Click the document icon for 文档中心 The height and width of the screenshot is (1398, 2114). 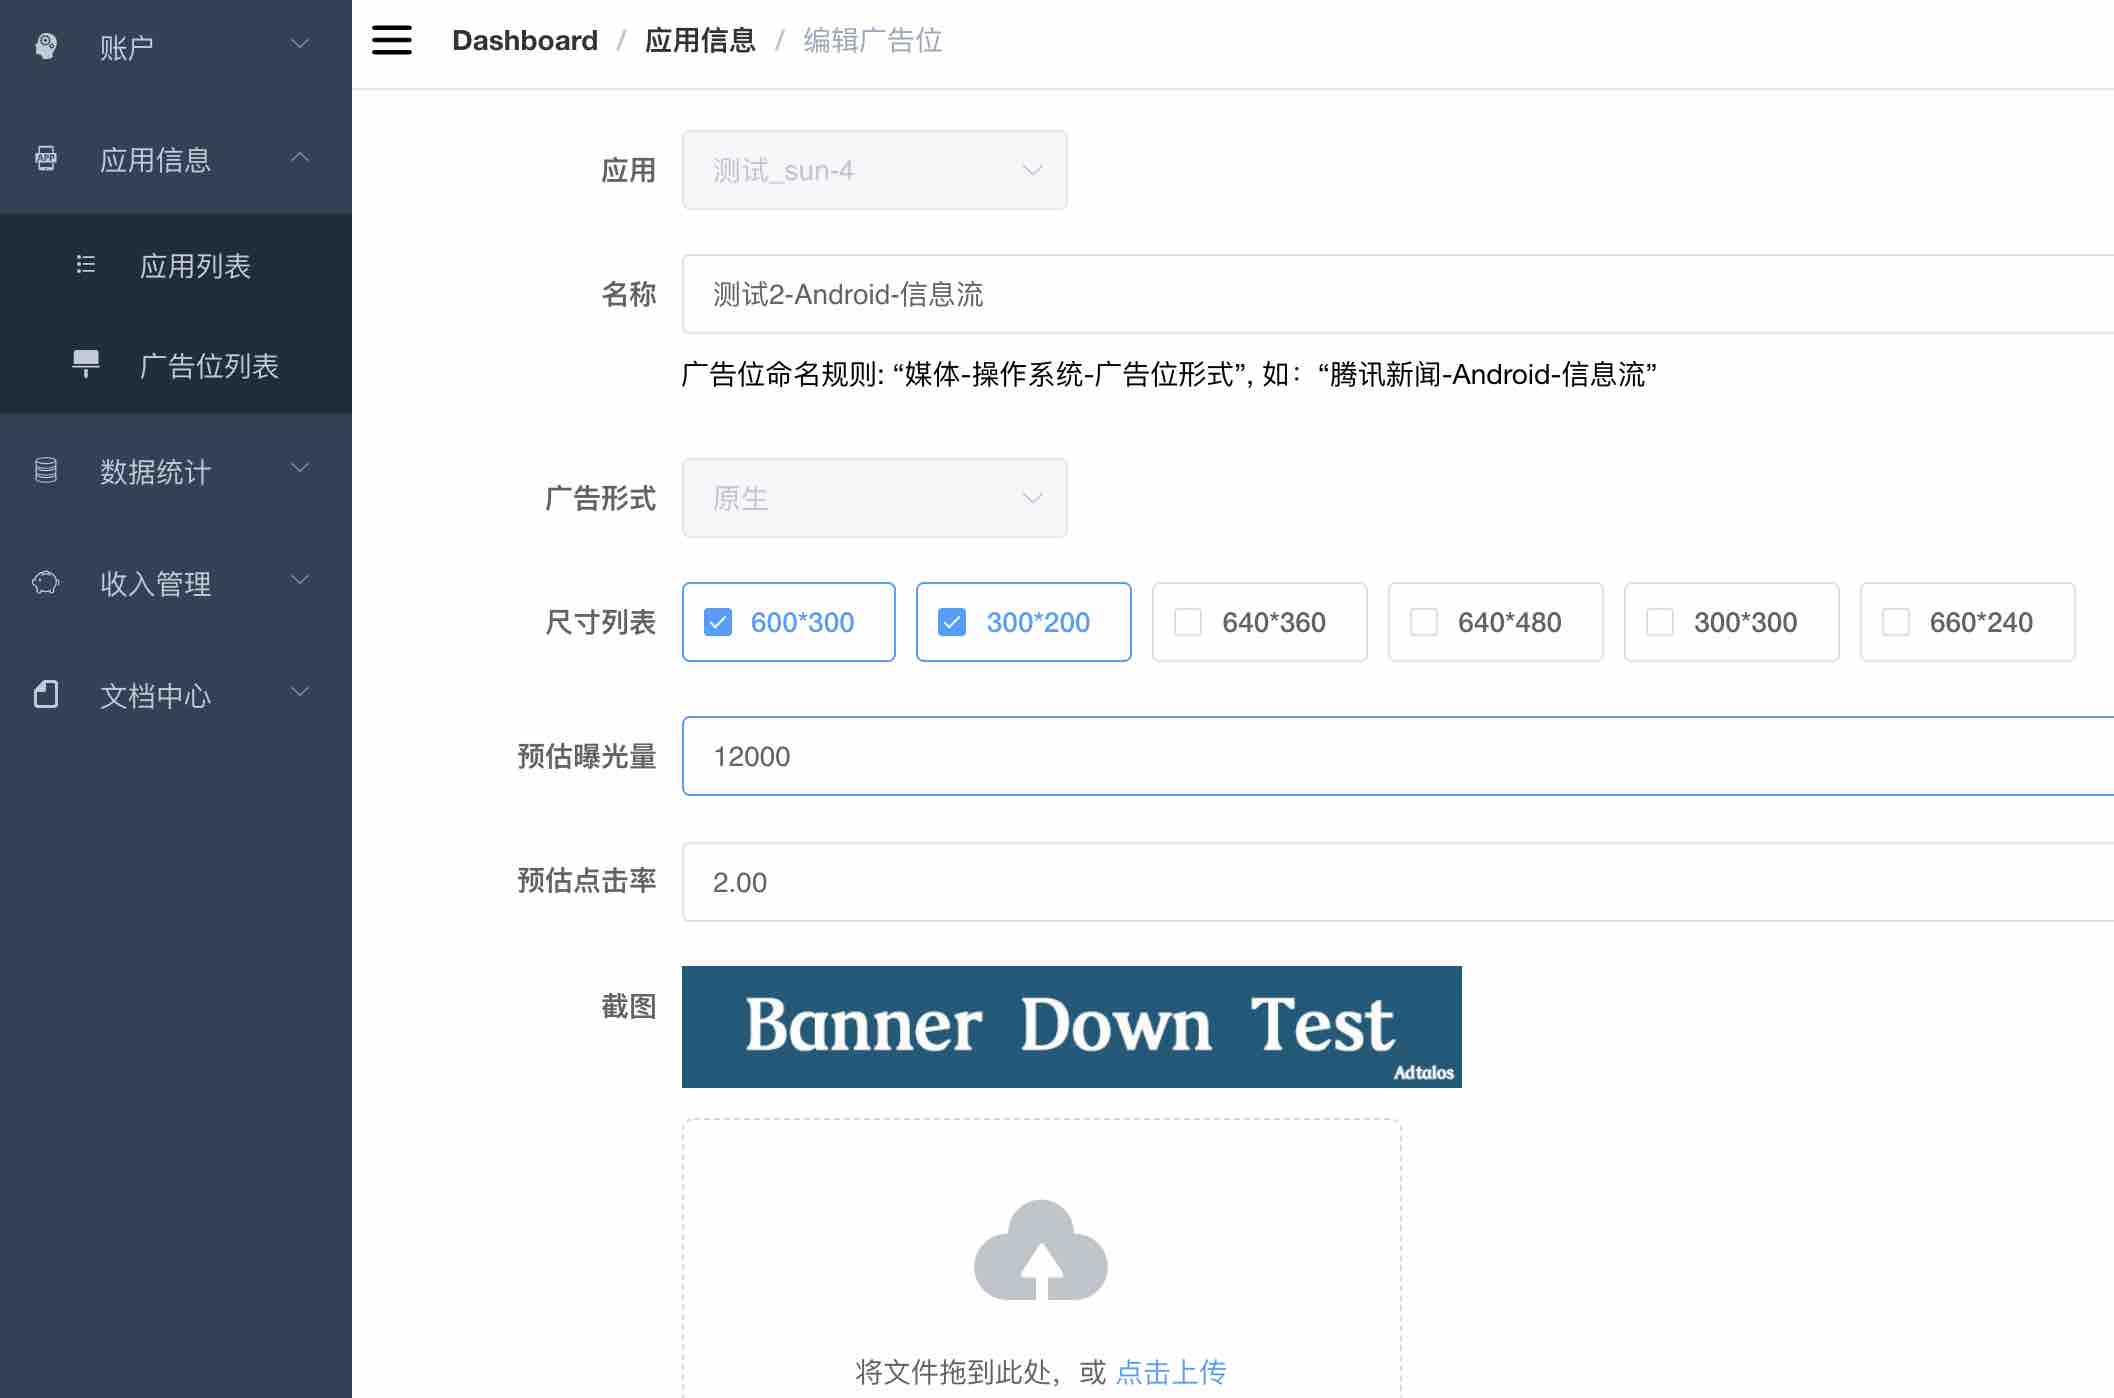46,694
